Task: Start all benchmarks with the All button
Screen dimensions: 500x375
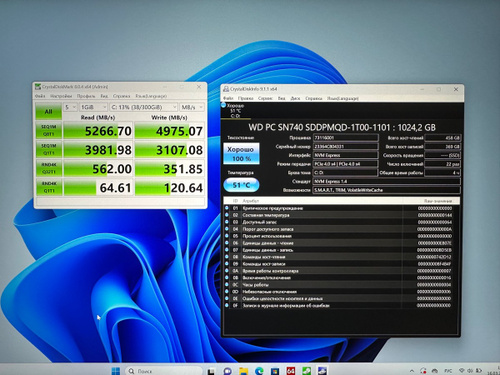Action: pos(49,111)
